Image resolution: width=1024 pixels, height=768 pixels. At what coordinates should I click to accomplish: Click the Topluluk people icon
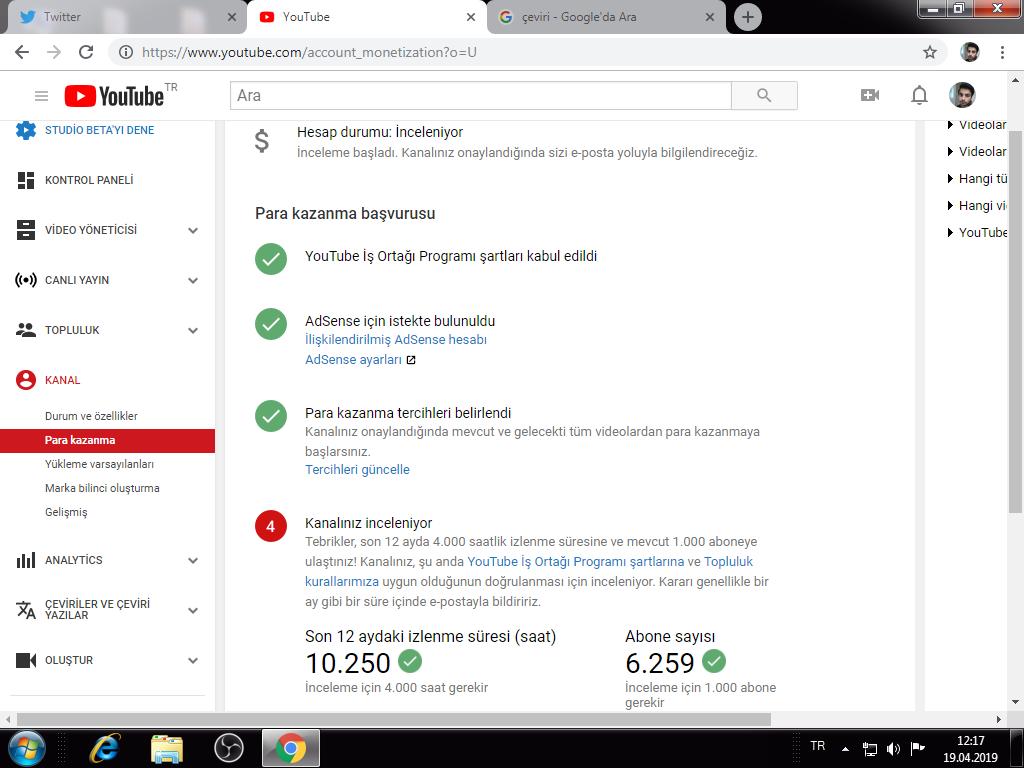(x=25, y=330)
